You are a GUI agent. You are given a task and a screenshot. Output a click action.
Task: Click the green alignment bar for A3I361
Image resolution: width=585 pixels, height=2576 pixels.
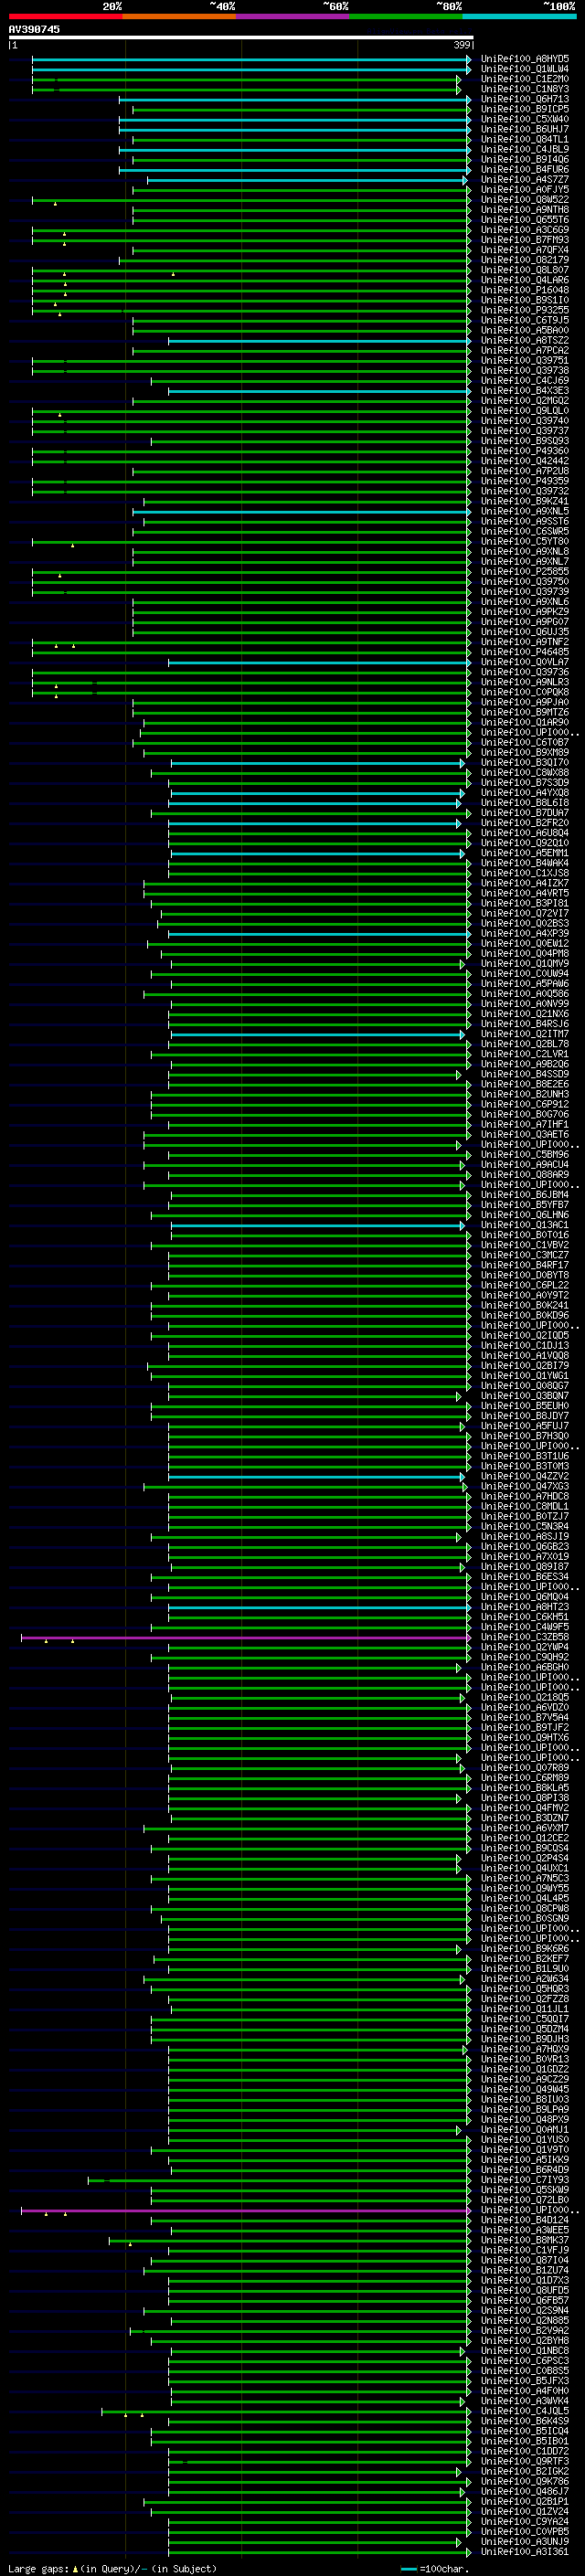pyautogui.click(x=319, y=2551)
